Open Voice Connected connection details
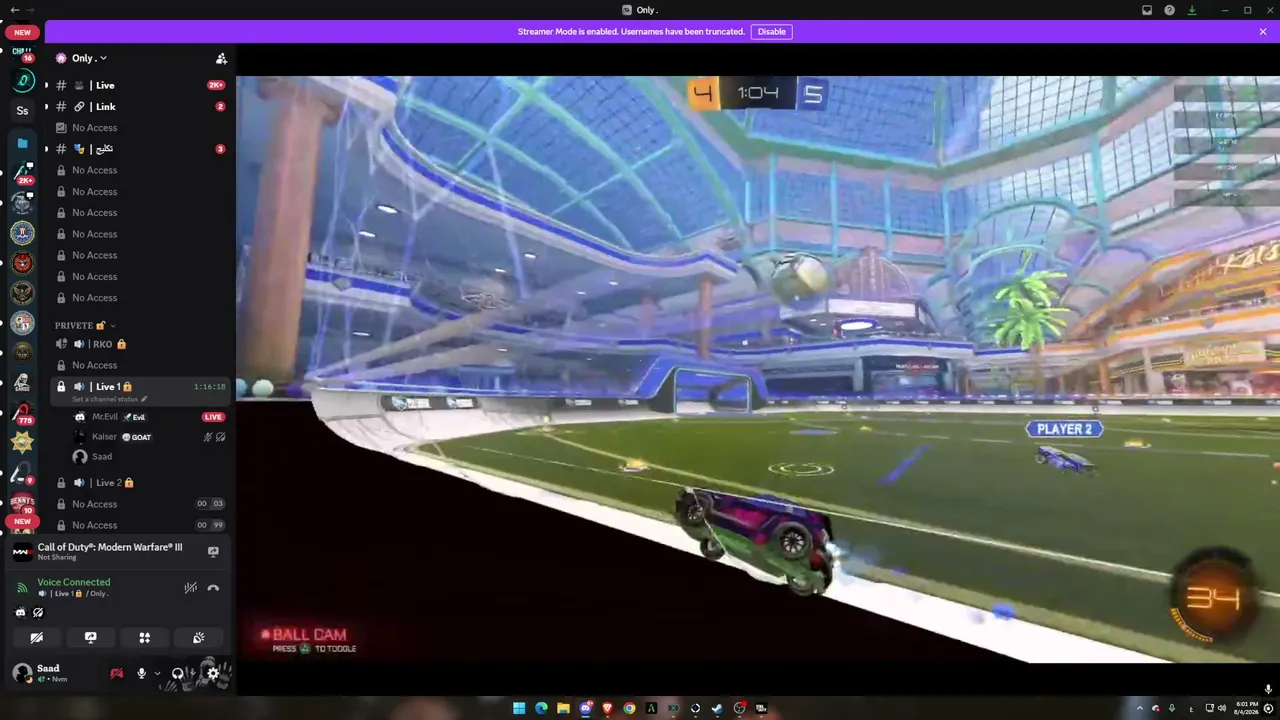The image size is (1280, 720). pos(74,582)
